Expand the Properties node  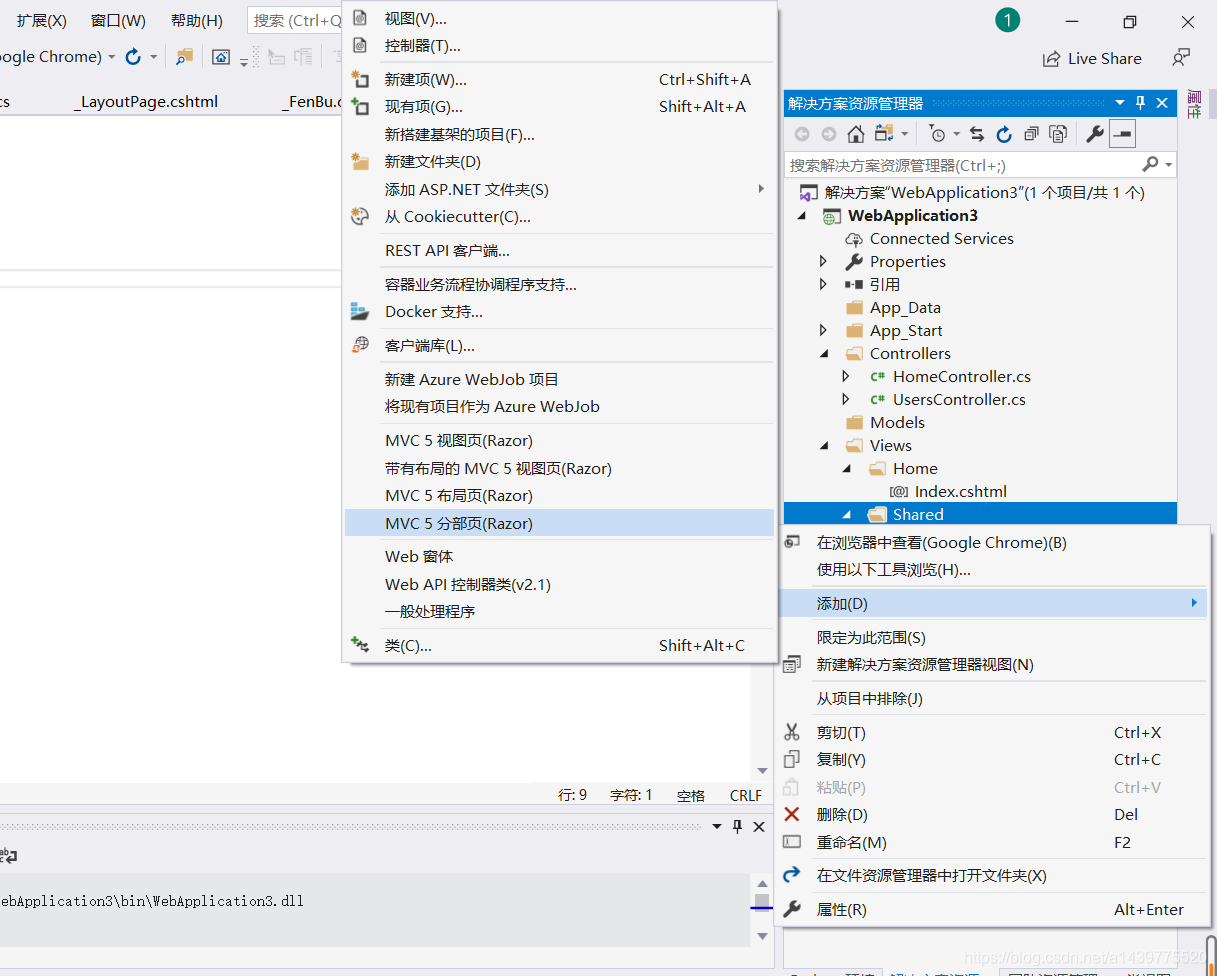pos(823,262)
